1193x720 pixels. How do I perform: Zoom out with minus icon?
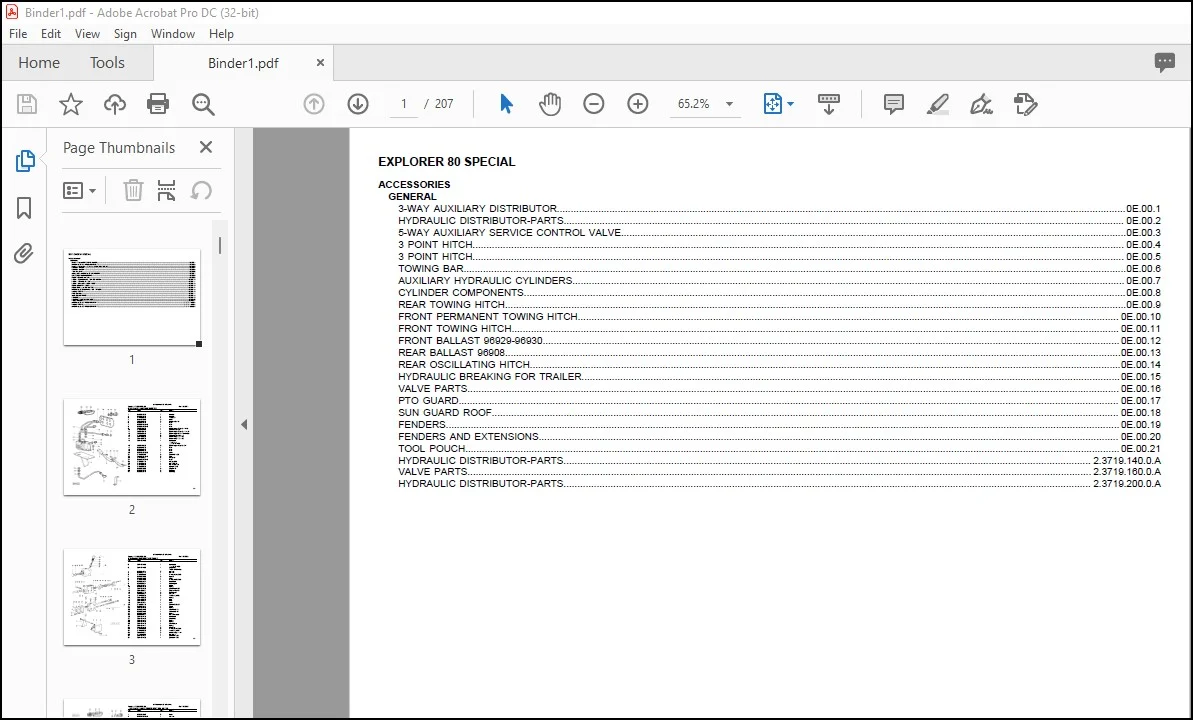click(593, 104)
